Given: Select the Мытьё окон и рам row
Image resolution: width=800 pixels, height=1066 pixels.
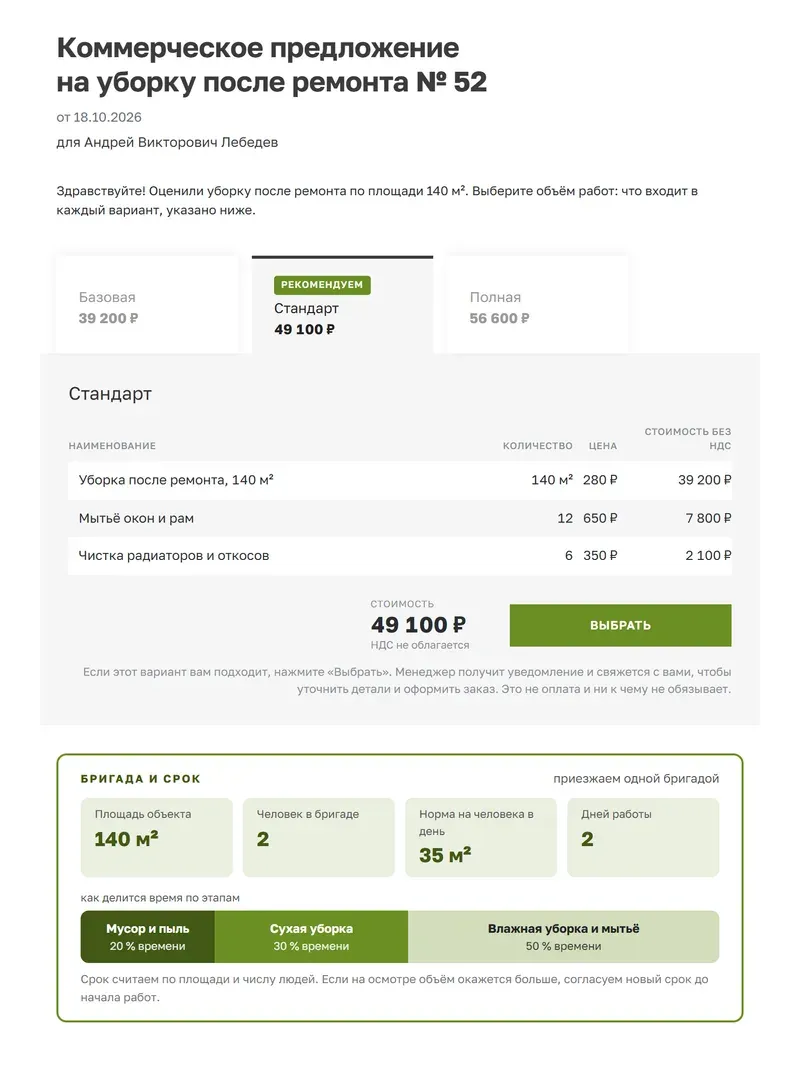Looking at the screenshot, I should (400, 519).
